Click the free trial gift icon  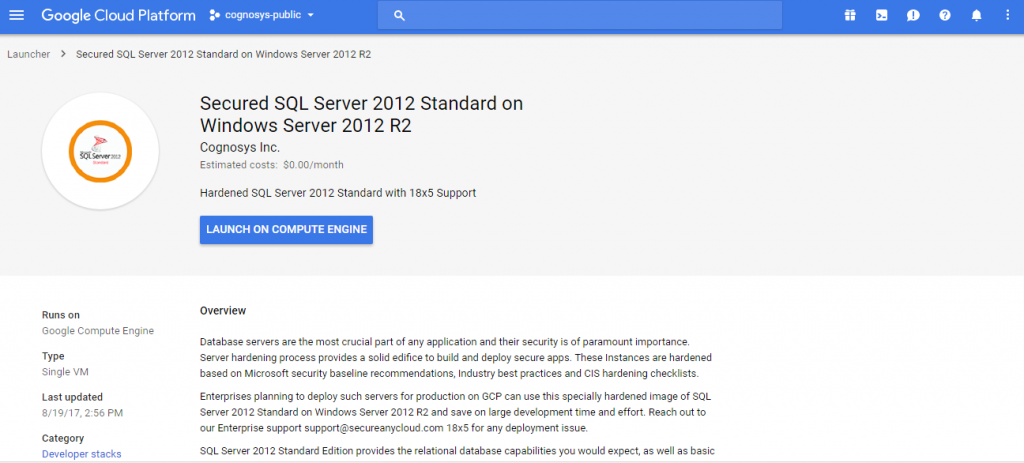(849, 15)
